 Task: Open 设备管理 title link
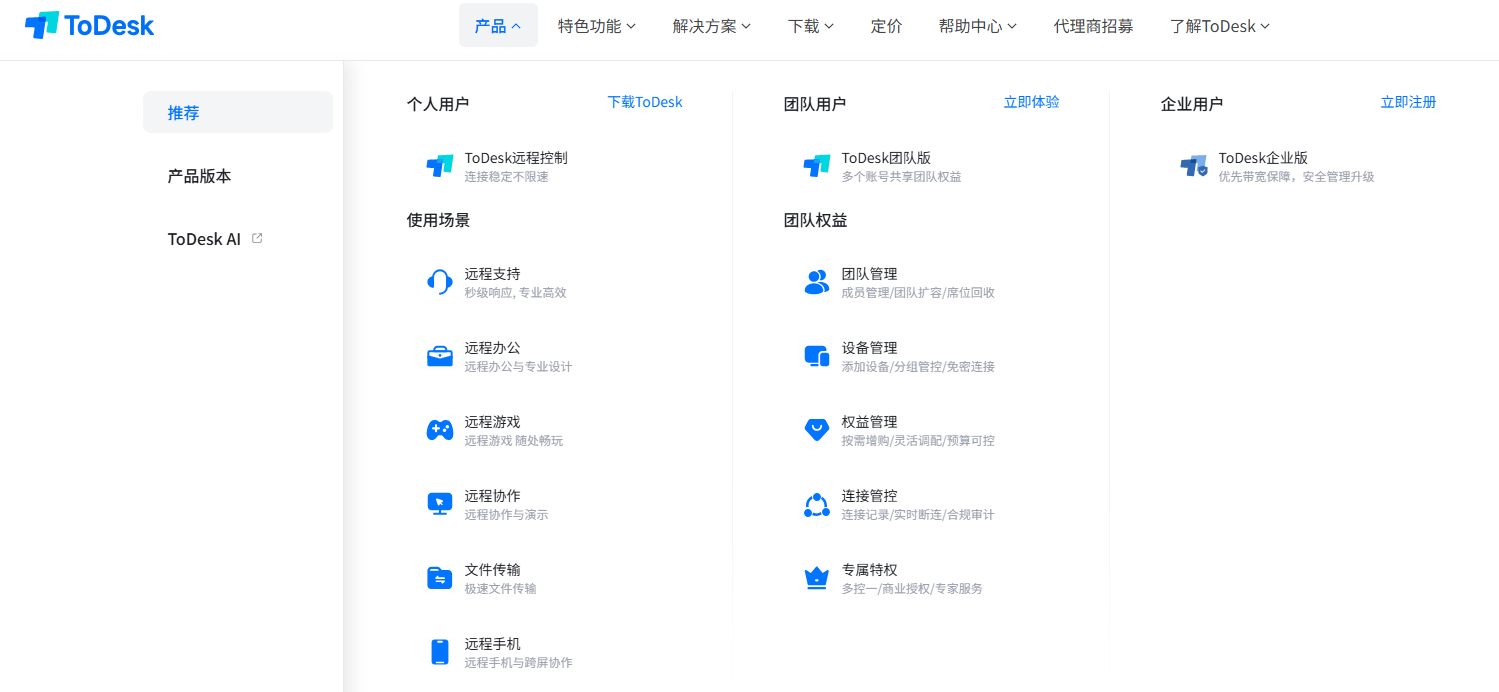point(870,348)
